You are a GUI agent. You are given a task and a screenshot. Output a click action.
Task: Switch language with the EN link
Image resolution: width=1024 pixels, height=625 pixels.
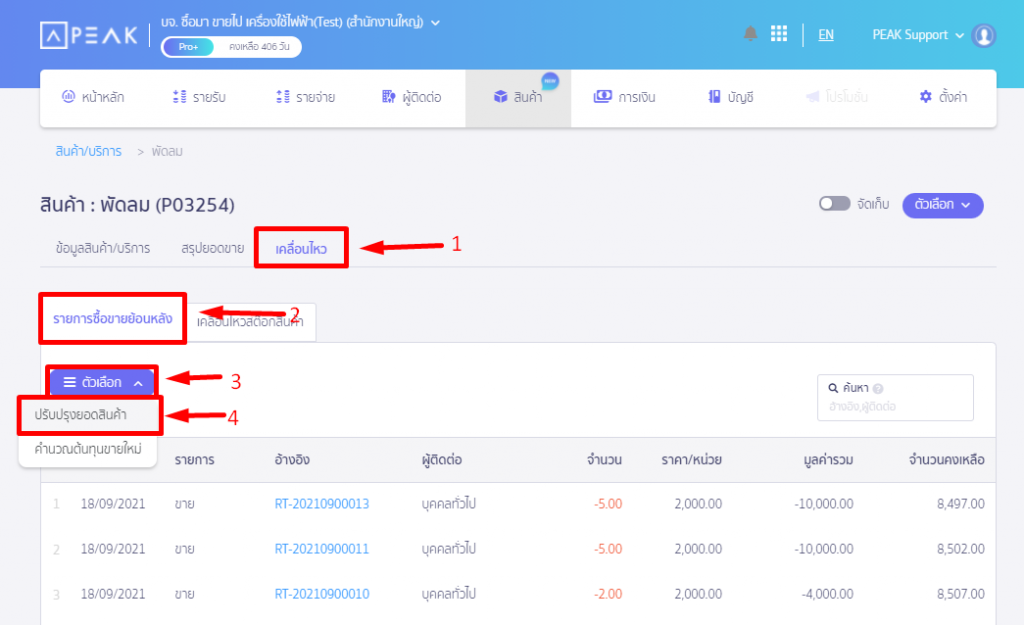pos(825,35)
